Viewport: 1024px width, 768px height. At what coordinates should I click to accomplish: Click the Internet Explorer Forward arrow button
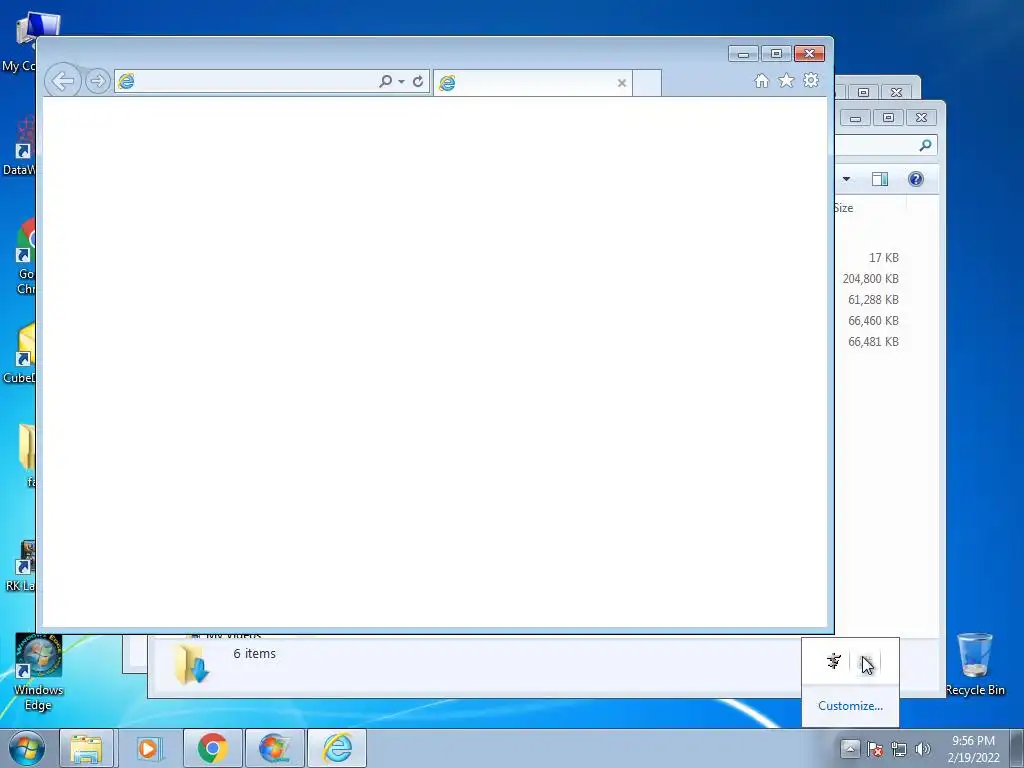(98, 82)
